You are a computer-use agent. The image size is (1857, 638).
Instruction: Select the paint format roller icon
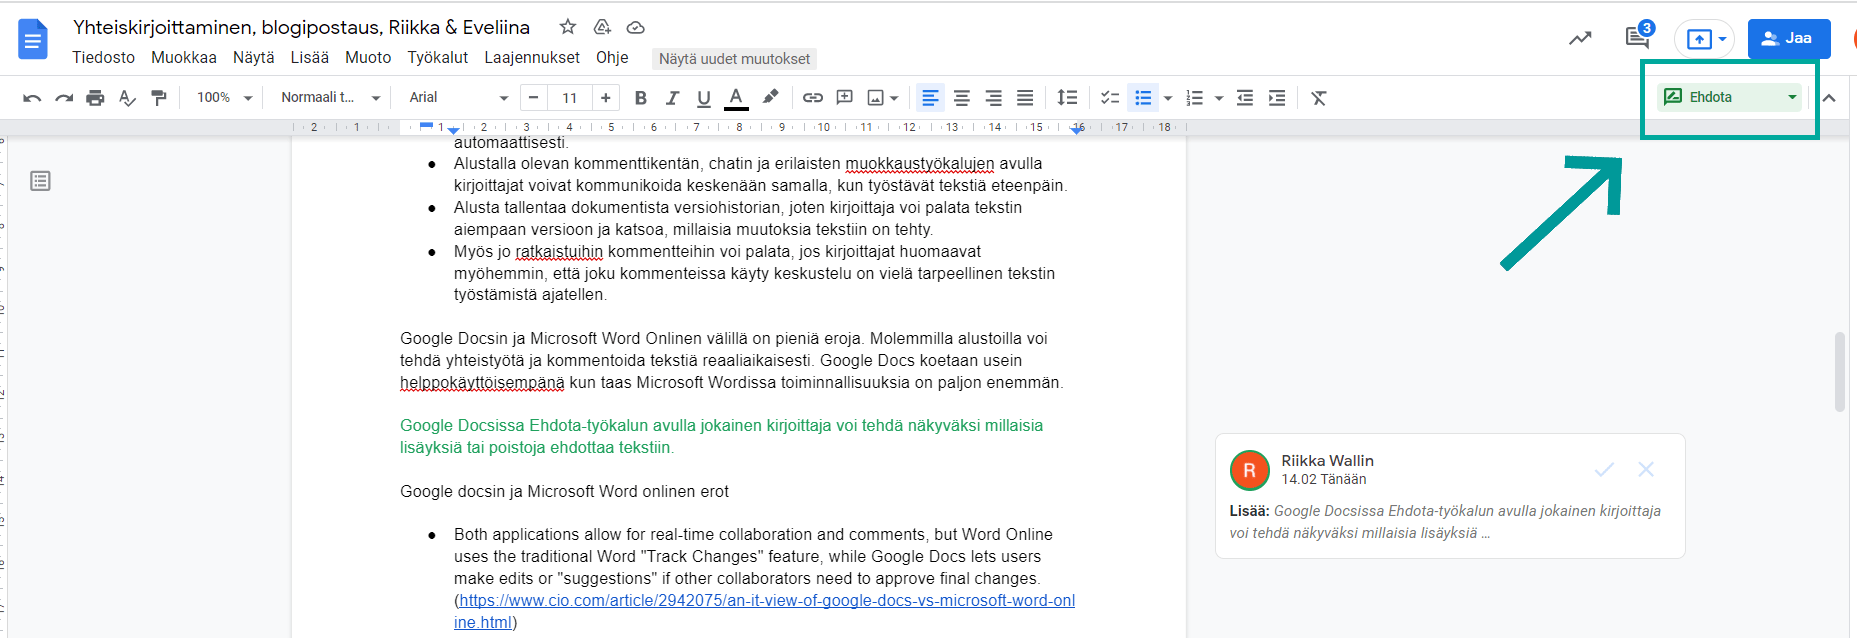point(158,98)
